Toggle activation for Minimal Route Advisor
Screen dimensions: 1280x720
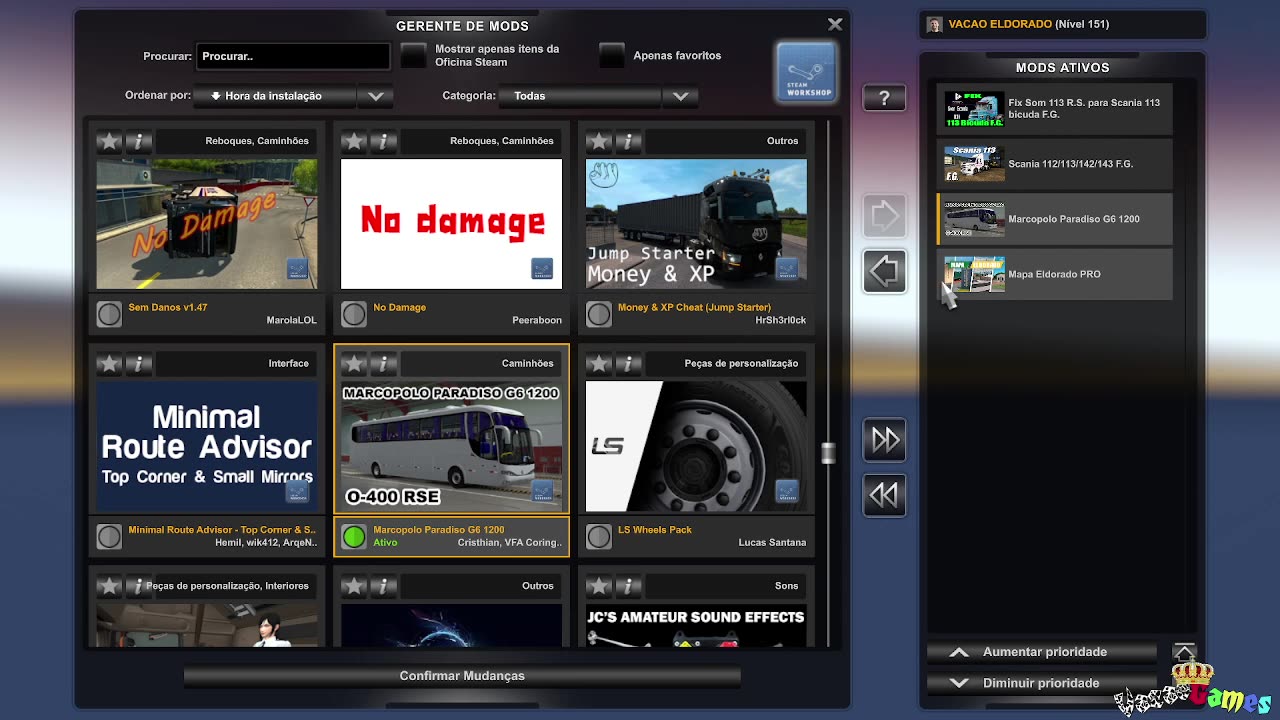coord(109,537)
